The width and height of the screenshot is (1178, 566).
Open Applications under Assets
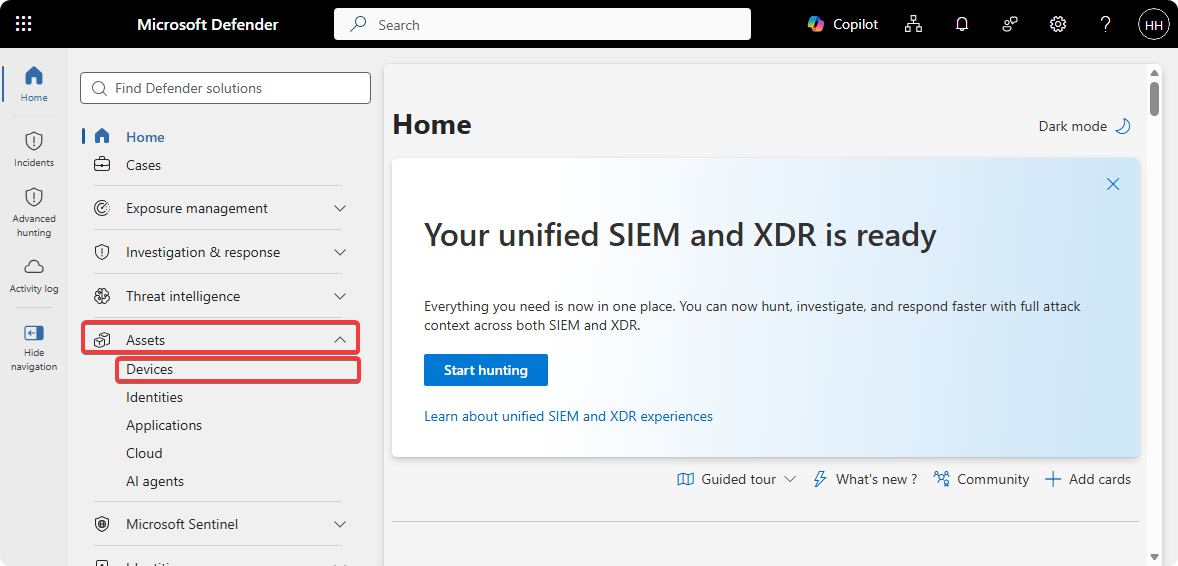pos(164,425)
